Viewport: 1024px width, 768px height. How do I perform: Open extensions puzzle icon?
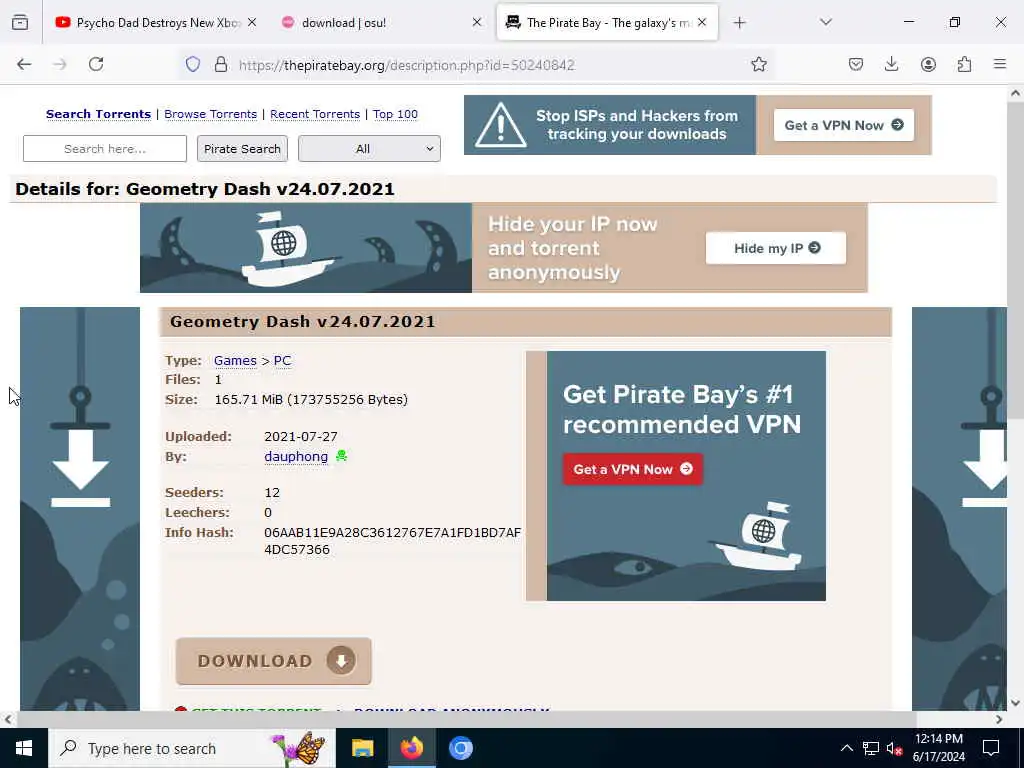click(964, 64)
